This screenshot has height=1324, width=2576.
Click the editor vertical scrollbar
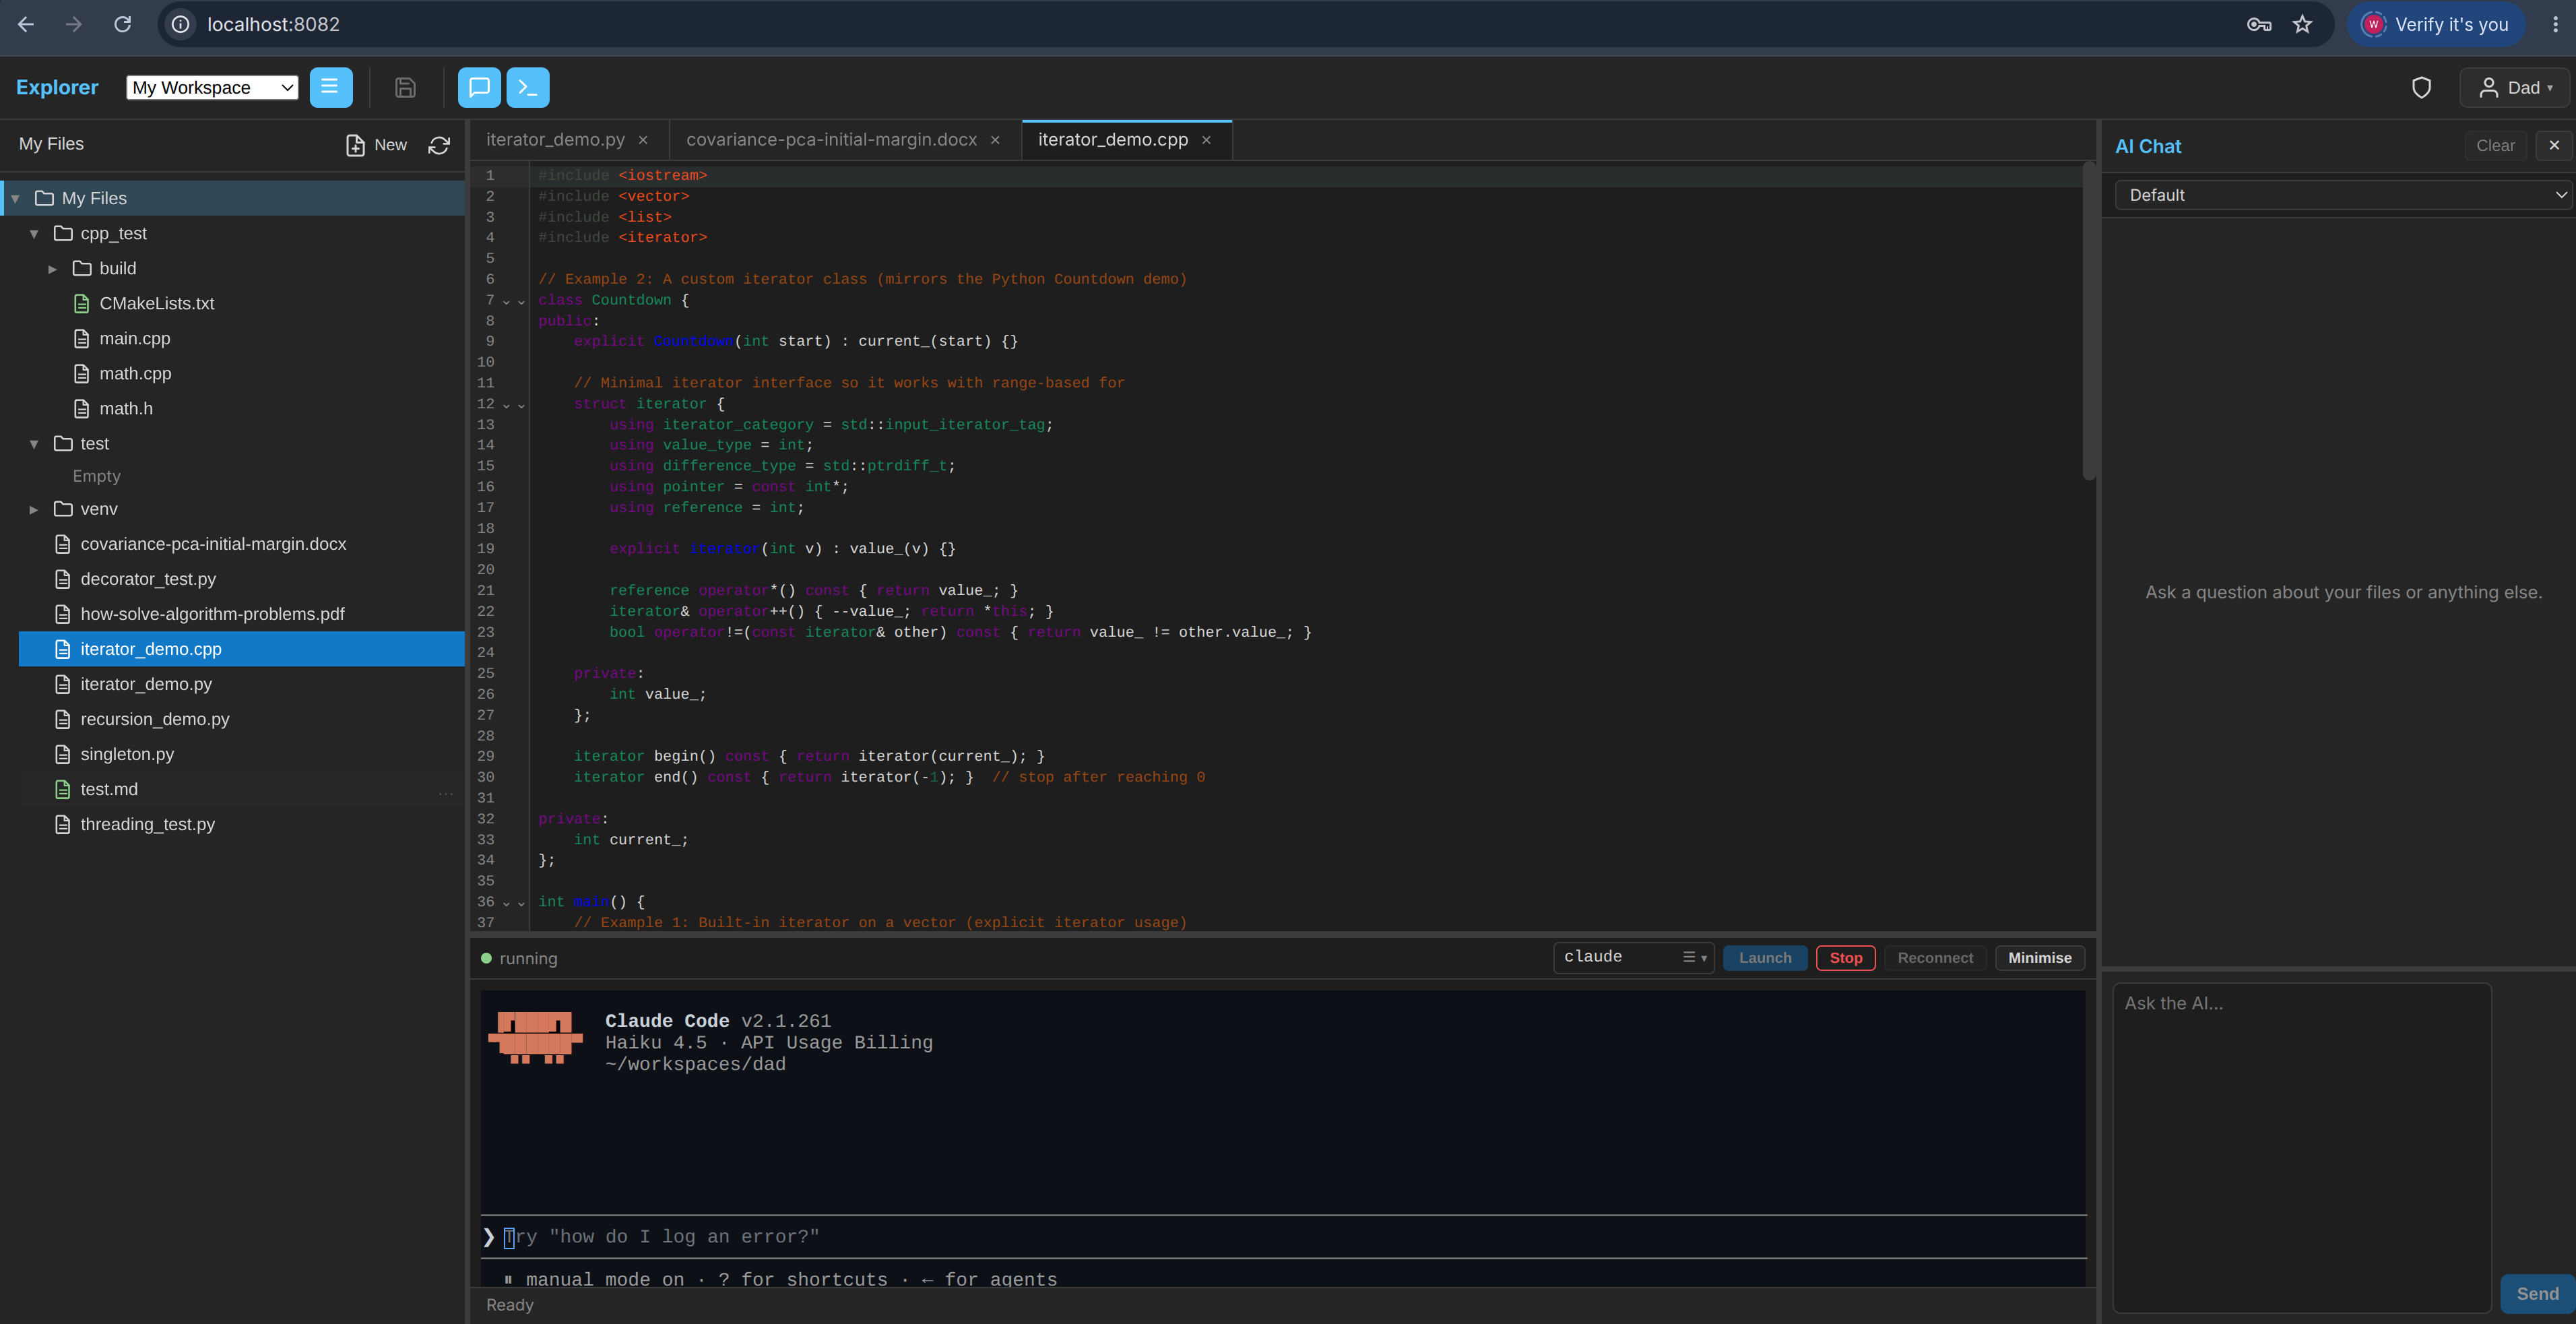pyautogui.click(x=2088, y=320)
